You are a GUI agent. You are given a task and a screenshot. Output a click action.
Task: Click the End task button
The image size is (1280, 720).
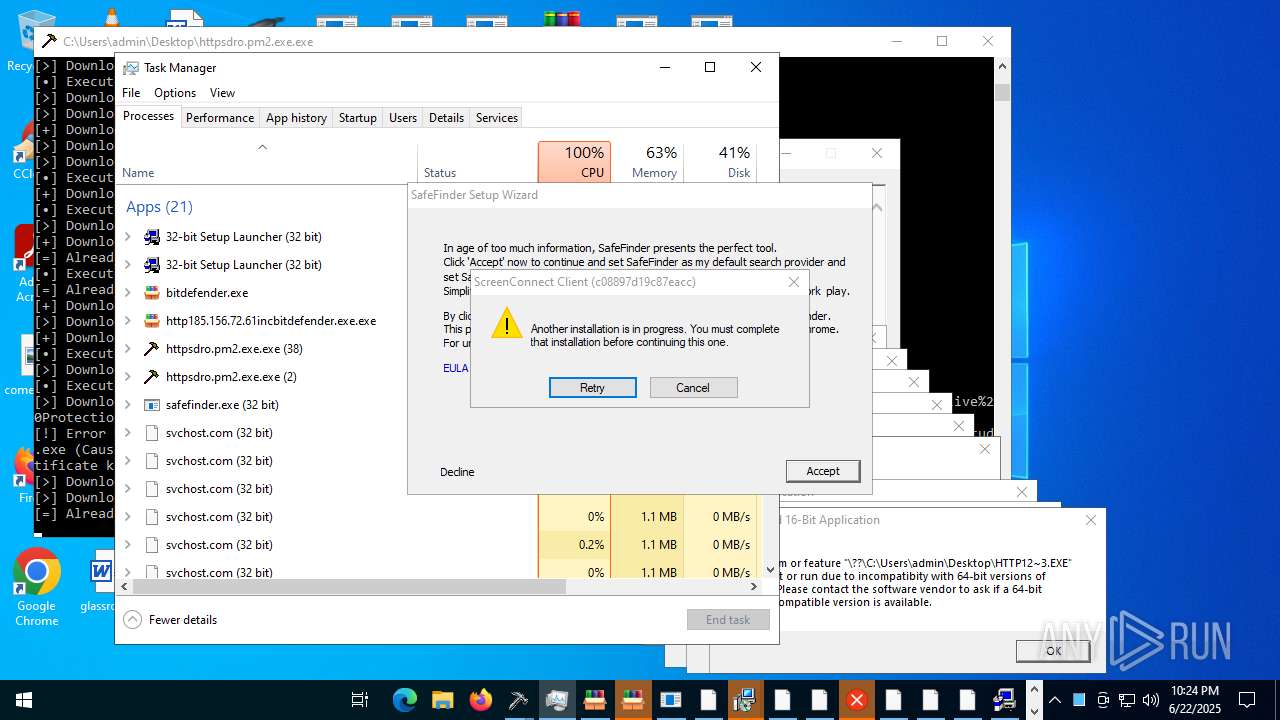(x=728, y=620)
